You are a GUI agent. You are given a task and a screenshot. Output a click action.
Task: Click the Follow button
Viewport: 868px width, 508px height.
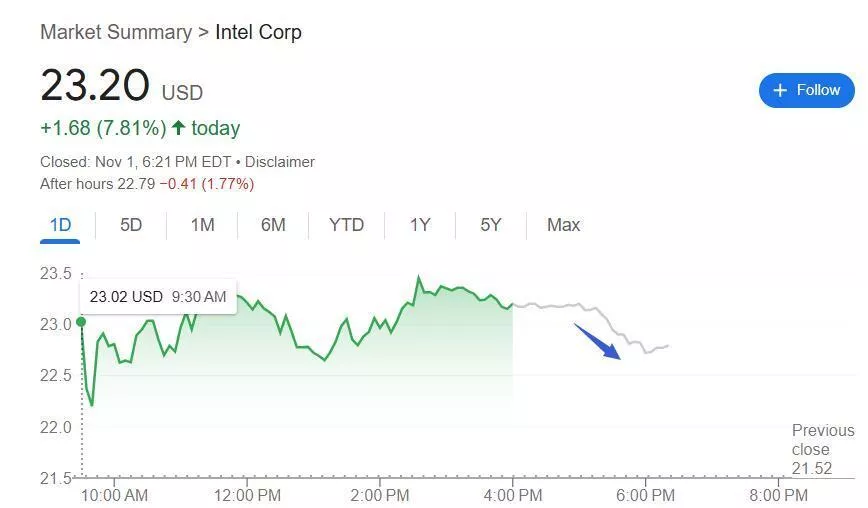click(x=806, y=90)
